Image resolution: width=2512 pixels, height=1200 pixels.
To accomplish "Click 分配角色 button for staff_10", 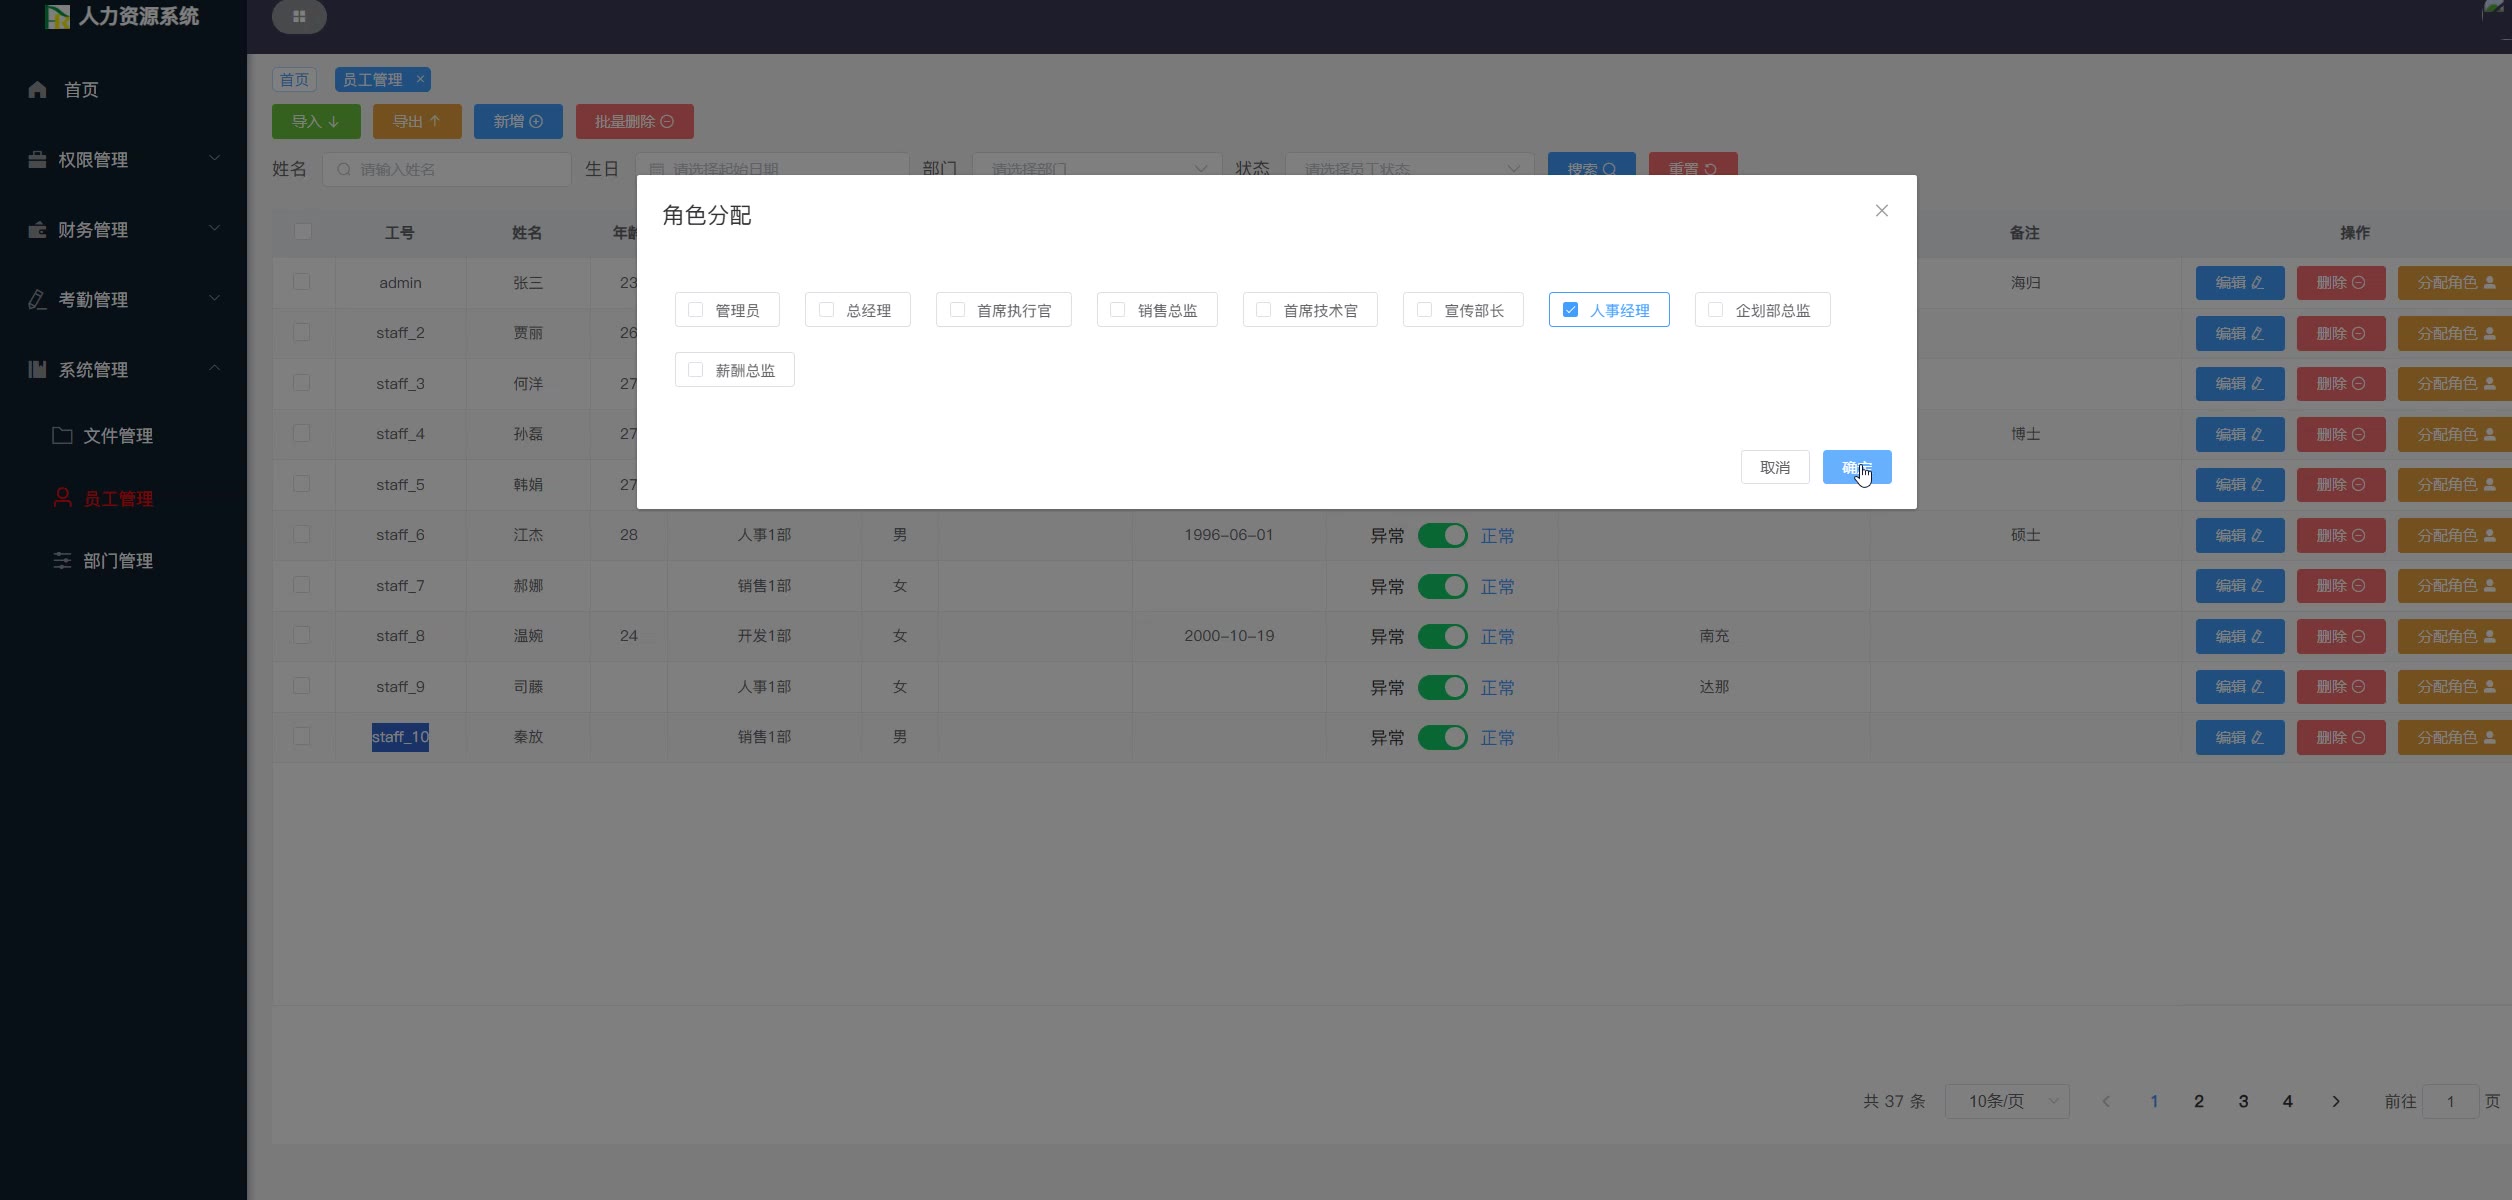I will pos(2454,737).
